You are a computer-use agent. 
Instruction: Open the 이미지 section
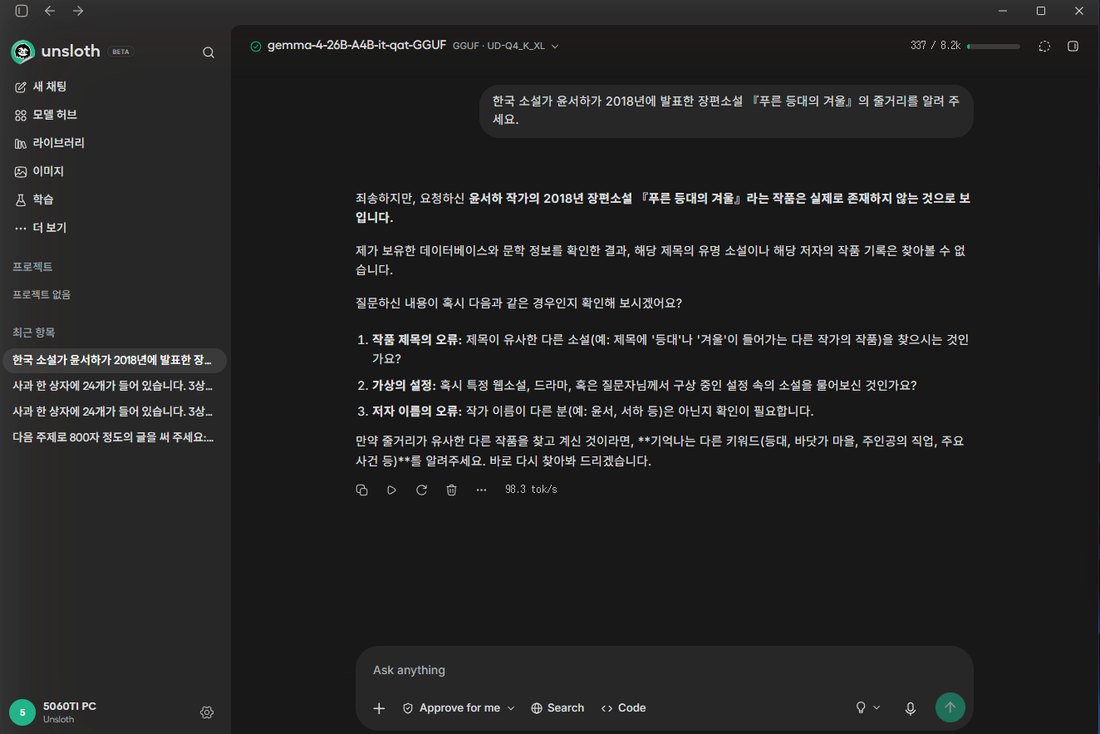39,171
